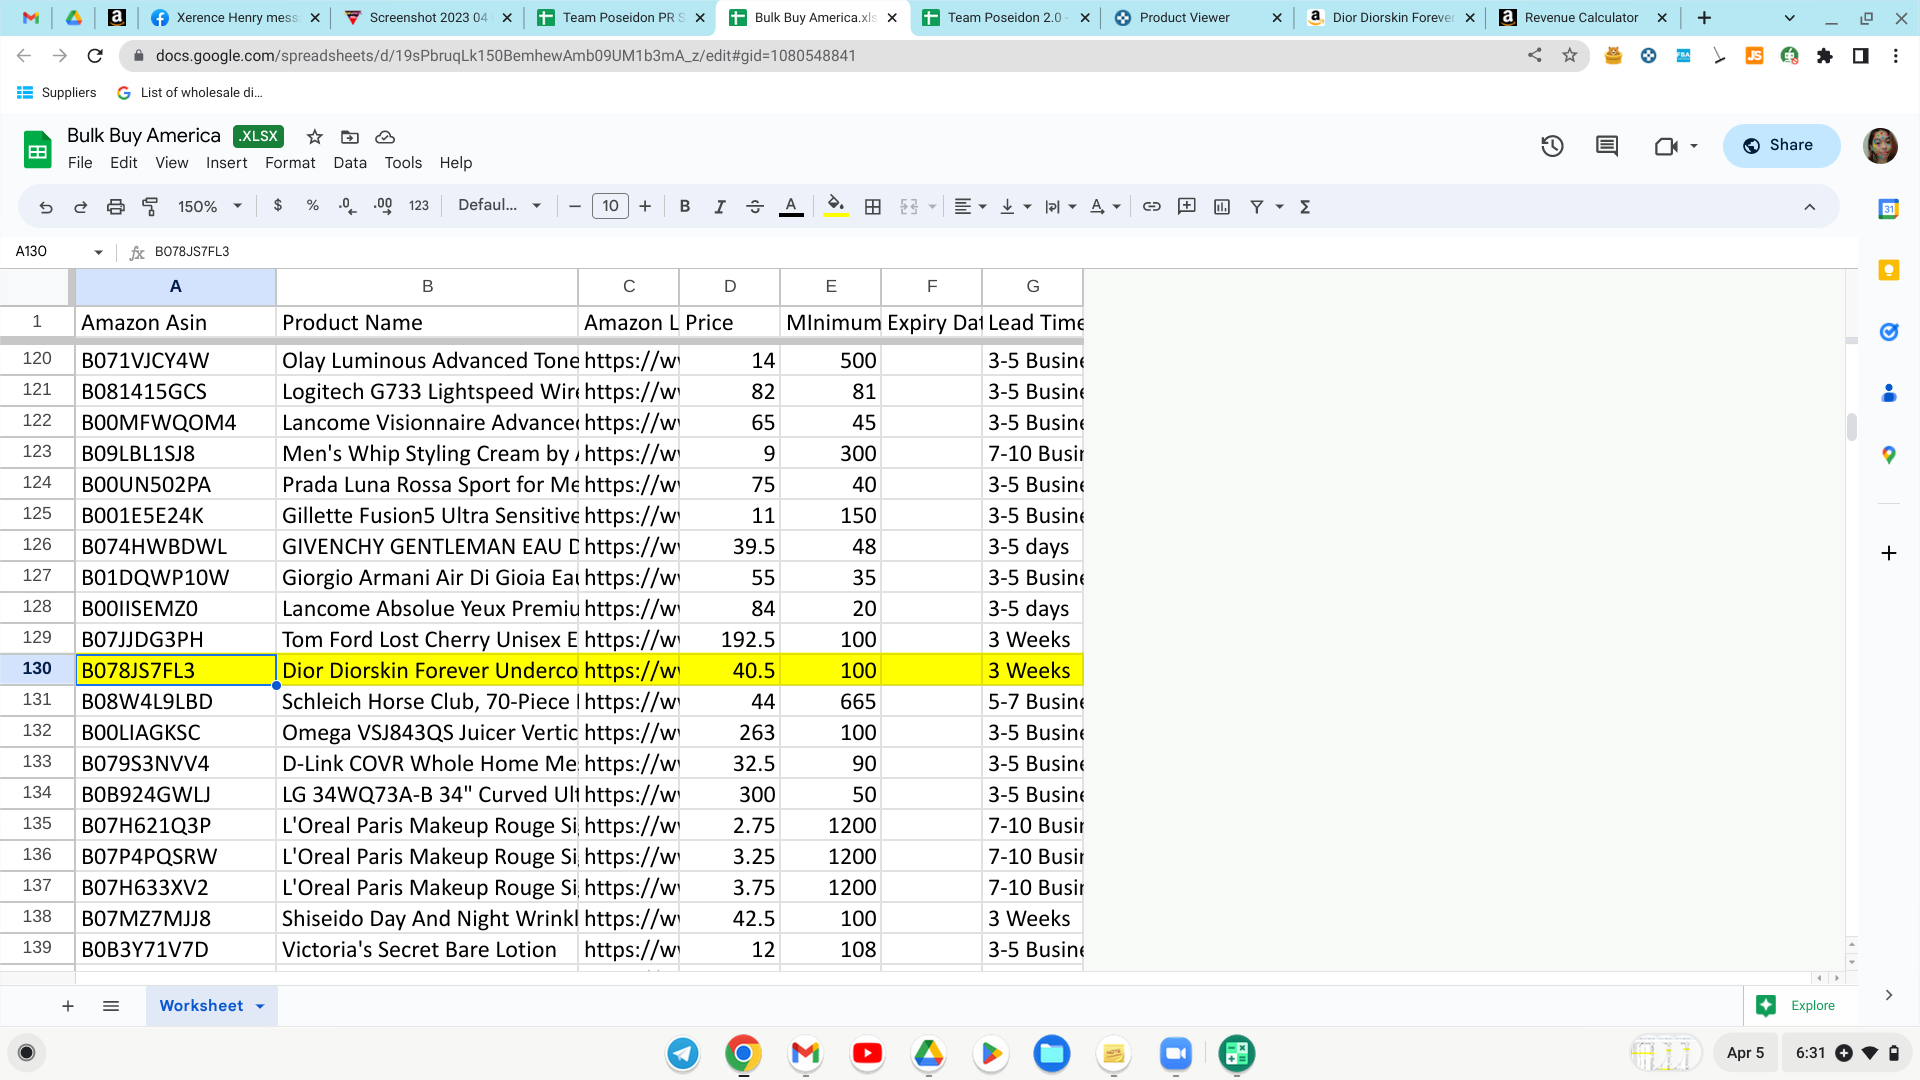Toggle italic formatting
Screen dimensions: 1920x1080
[720, 207]
